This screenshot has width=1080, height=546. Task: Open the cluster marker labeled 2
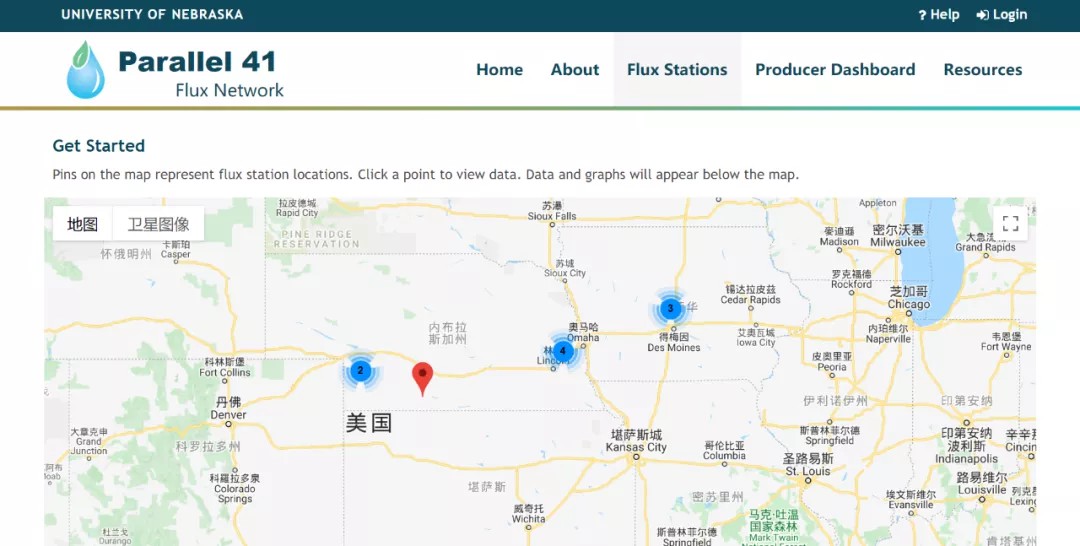[x=360, y=370]
